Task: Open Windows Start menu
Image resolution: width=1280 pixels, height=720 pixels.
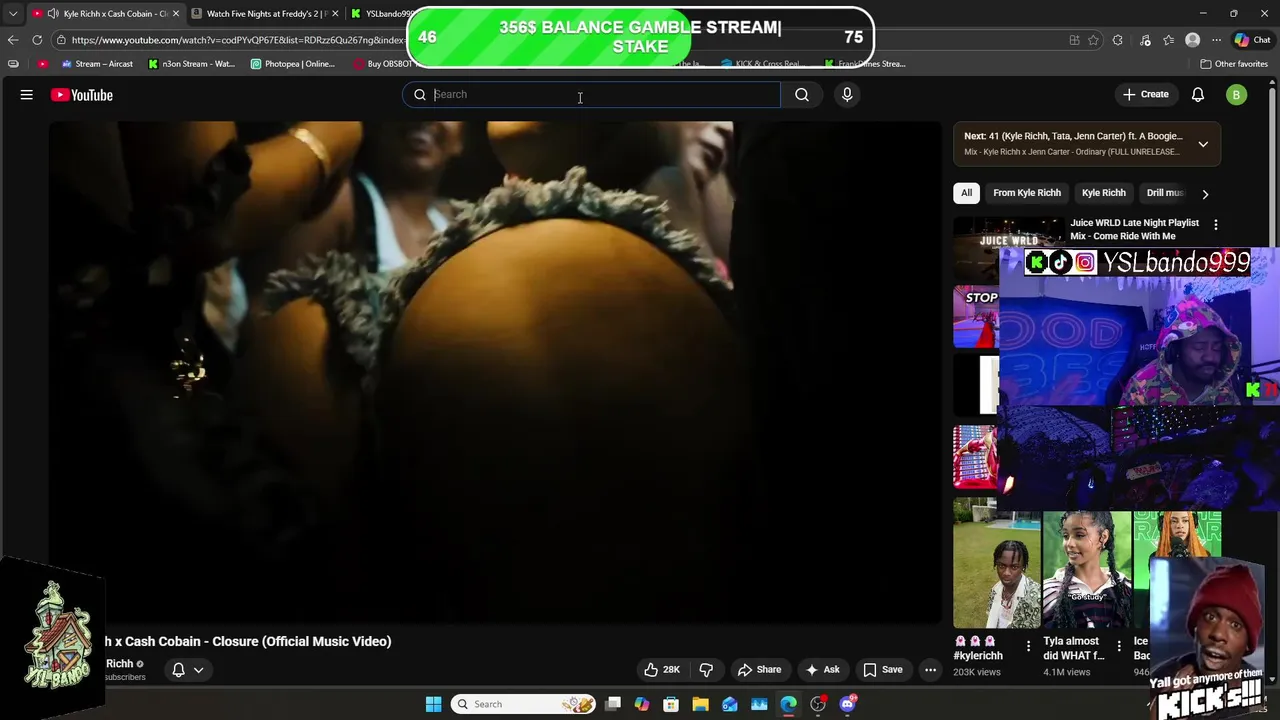Action: [x=433, y=704]
